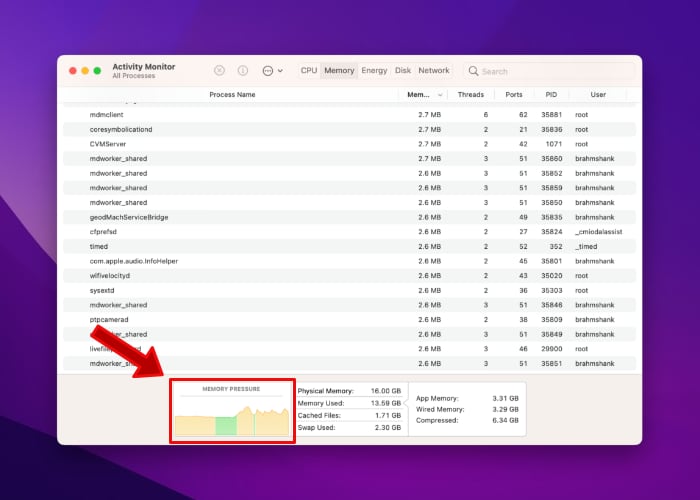The width and height of the screenshot is (700, 500).
Task: Sort by Process Name column header
Action: [232, 95]
